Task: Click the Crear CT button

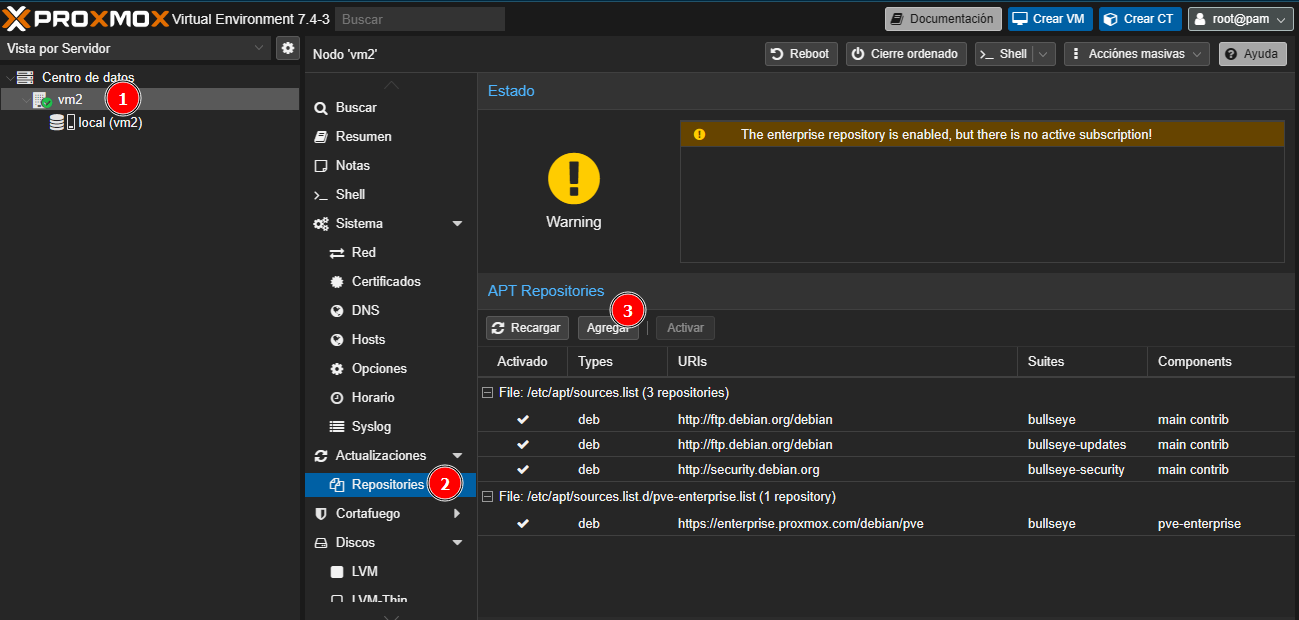Action: (x=1140, y=19)
